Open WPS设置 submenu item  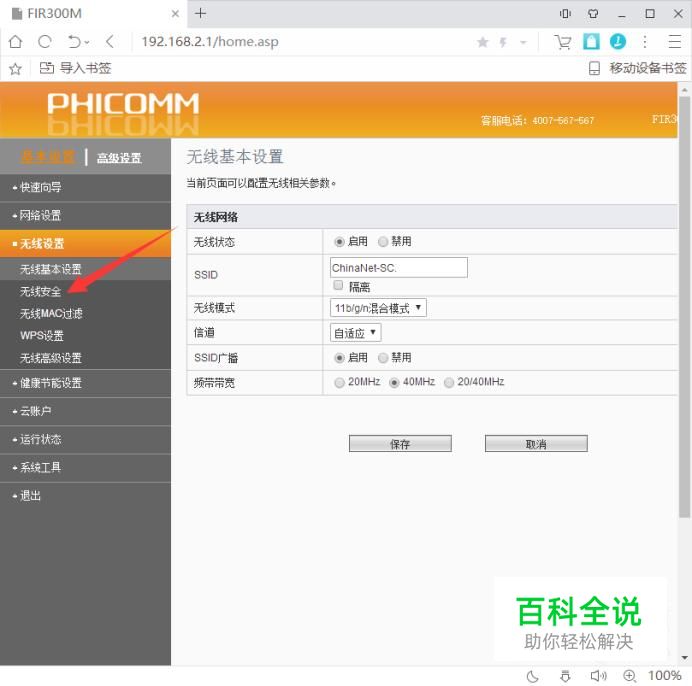pyautogui.click(x=42, y=335)
